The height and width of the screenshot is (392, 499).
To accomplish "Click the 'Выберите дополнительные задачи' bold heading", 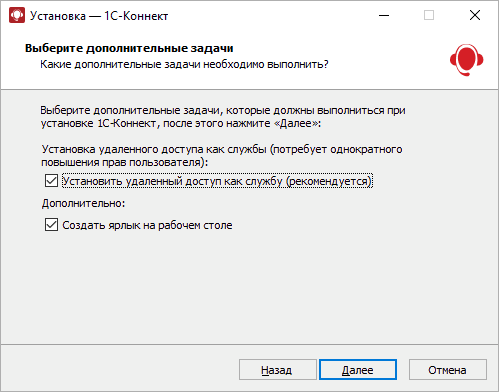I will point(129,48).
